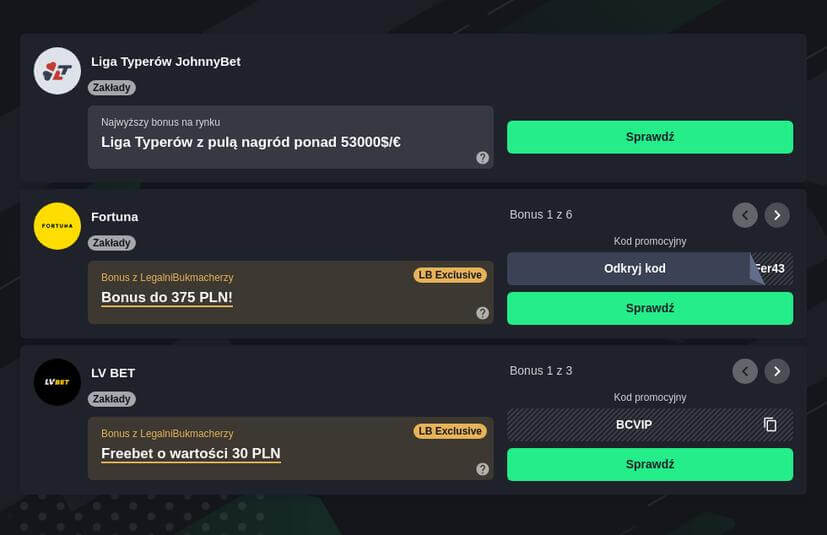Open the Bonus do 375 PLN link
Image resolution: width=827 pixels, height=535 pixels.
(167, 297)
